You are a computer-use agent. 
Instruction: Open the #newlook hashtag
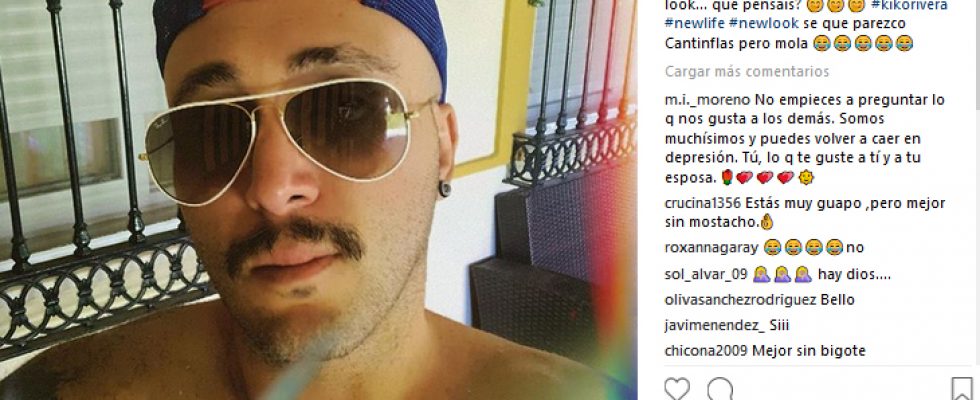[758, 24]
